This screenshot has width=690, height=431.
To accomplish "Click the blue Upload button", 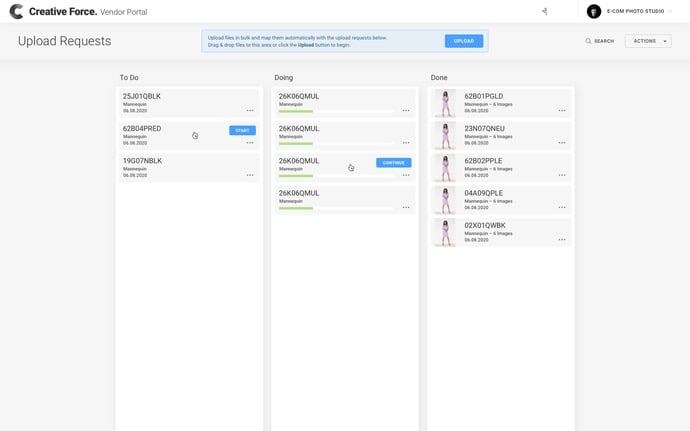I will [x=464, y=41].
